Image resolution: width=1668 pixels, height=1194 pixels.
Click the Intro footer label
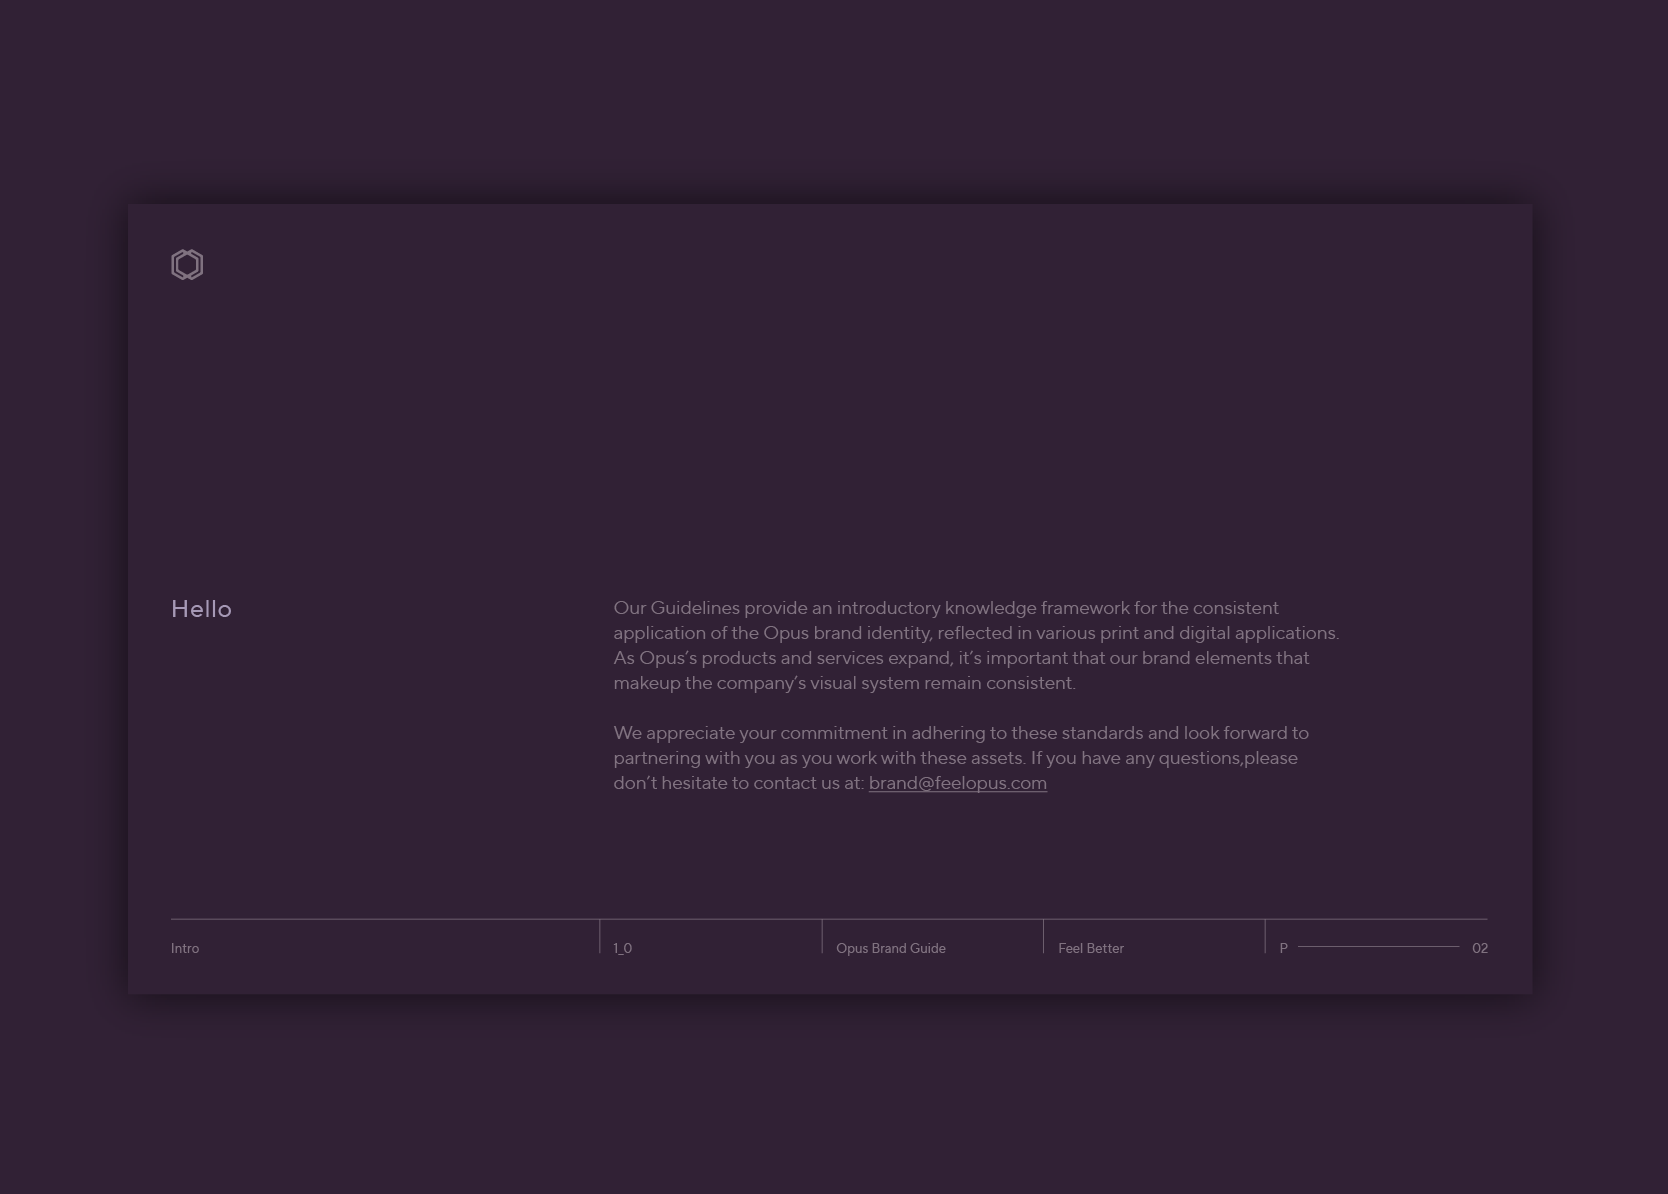coord(185,948)
